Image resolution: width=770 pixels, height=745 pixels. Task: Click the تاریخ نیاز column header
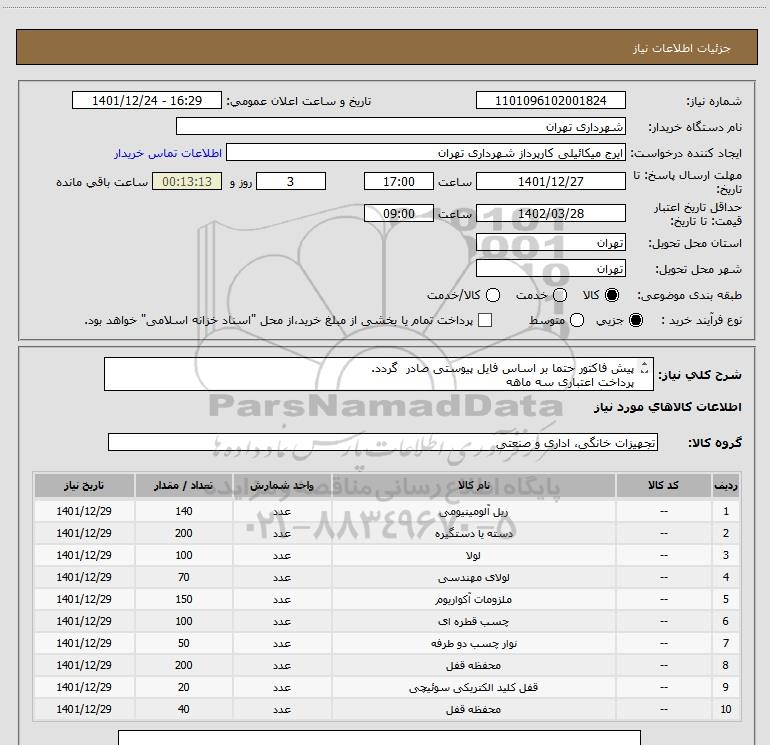84,486
